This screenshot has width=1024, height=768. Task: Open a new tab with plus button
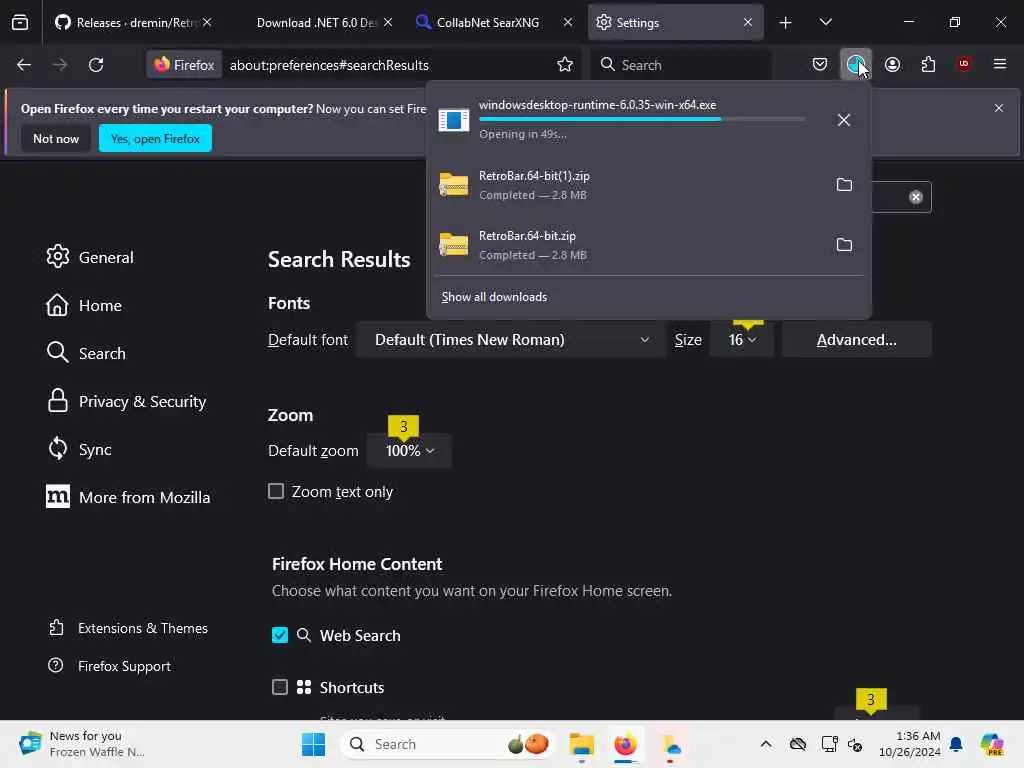(x=786, y=23)
